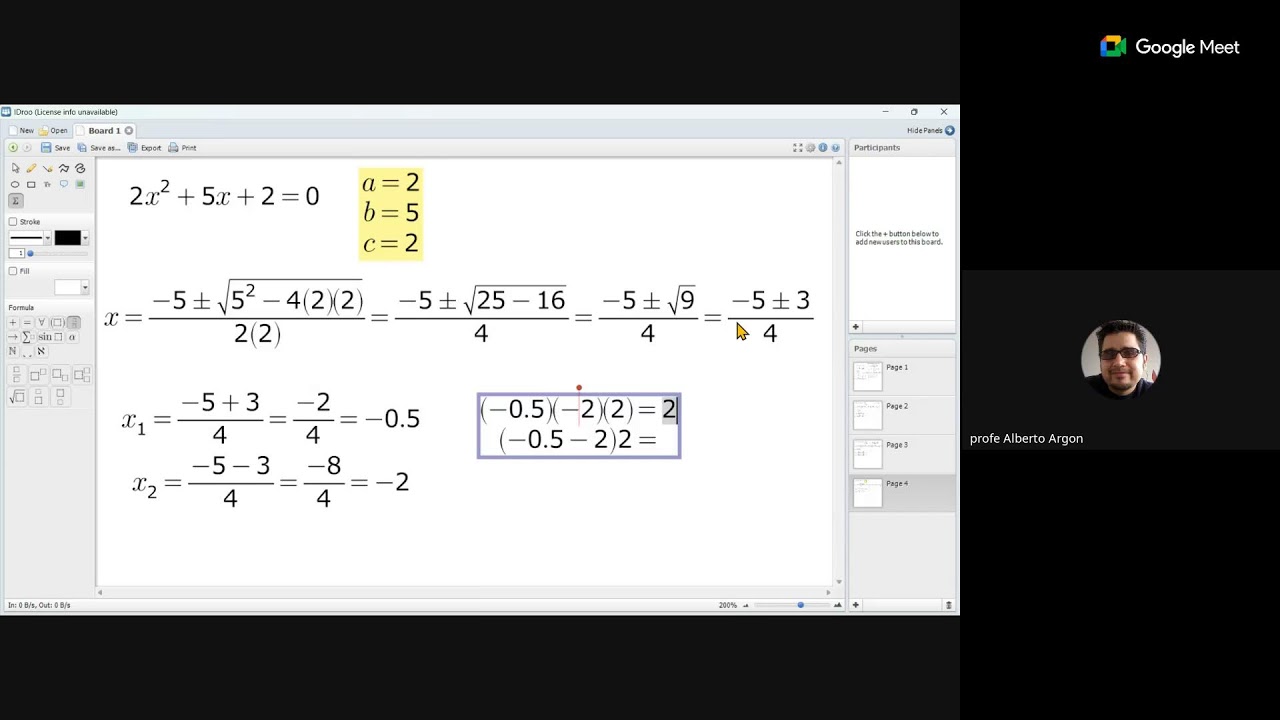The image size is (1280, 720).
Task: Insert a square root formula template
Action: point(17,397)
